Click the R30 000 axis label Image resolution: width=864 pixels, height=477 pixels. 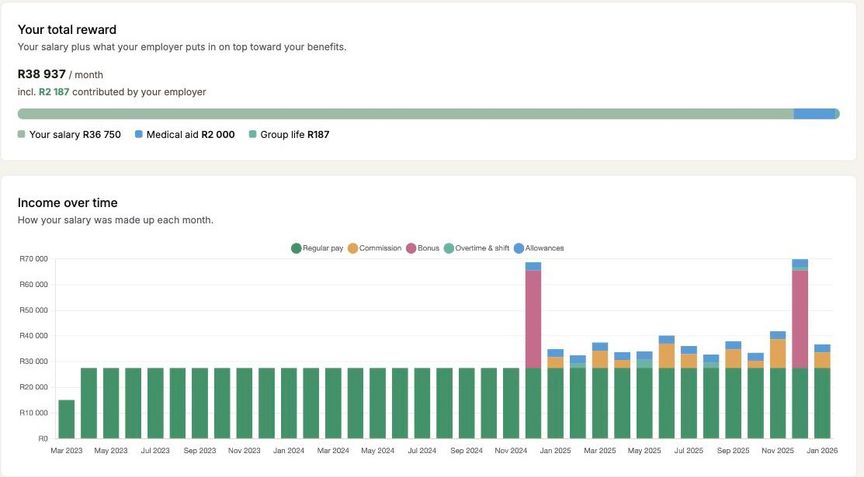[x=34, y=361]
